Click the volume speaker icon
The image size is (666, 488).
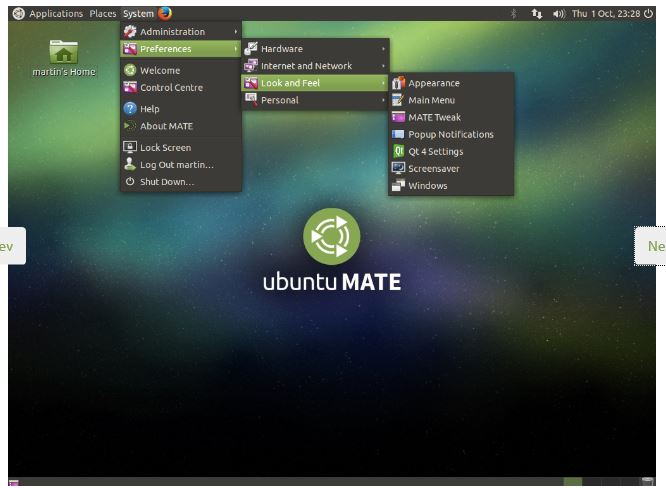click(x=559, y=14)
